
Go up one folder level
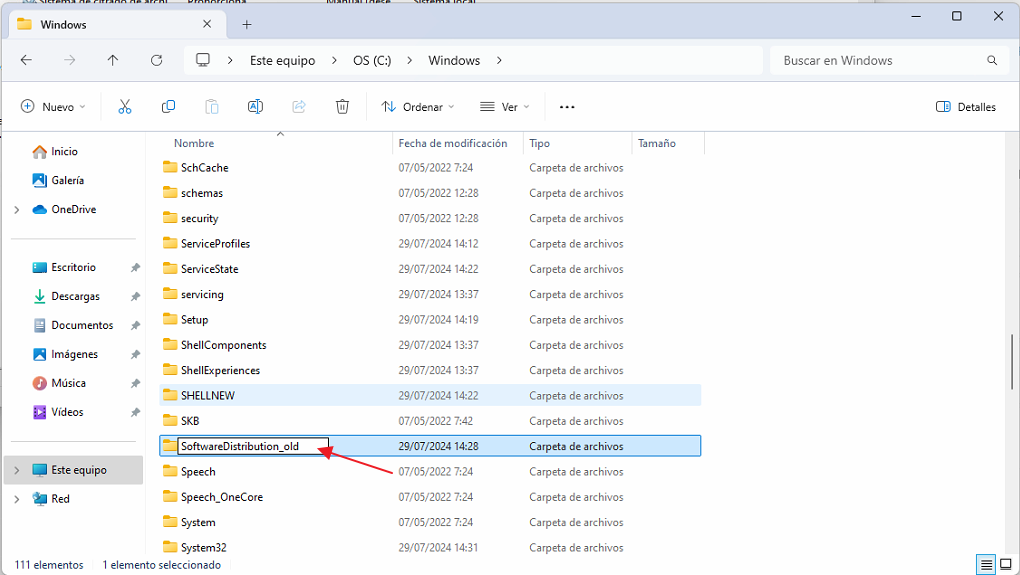(x=113, y=60)
